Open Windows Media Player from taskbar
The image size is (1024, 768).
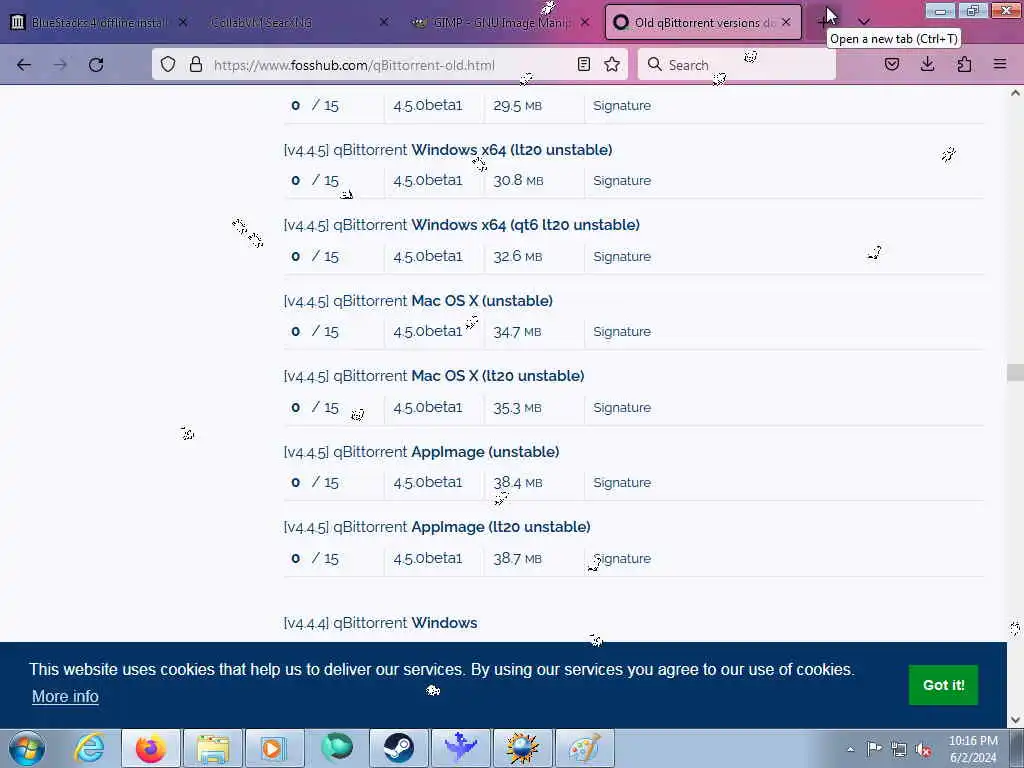(274, 748)
